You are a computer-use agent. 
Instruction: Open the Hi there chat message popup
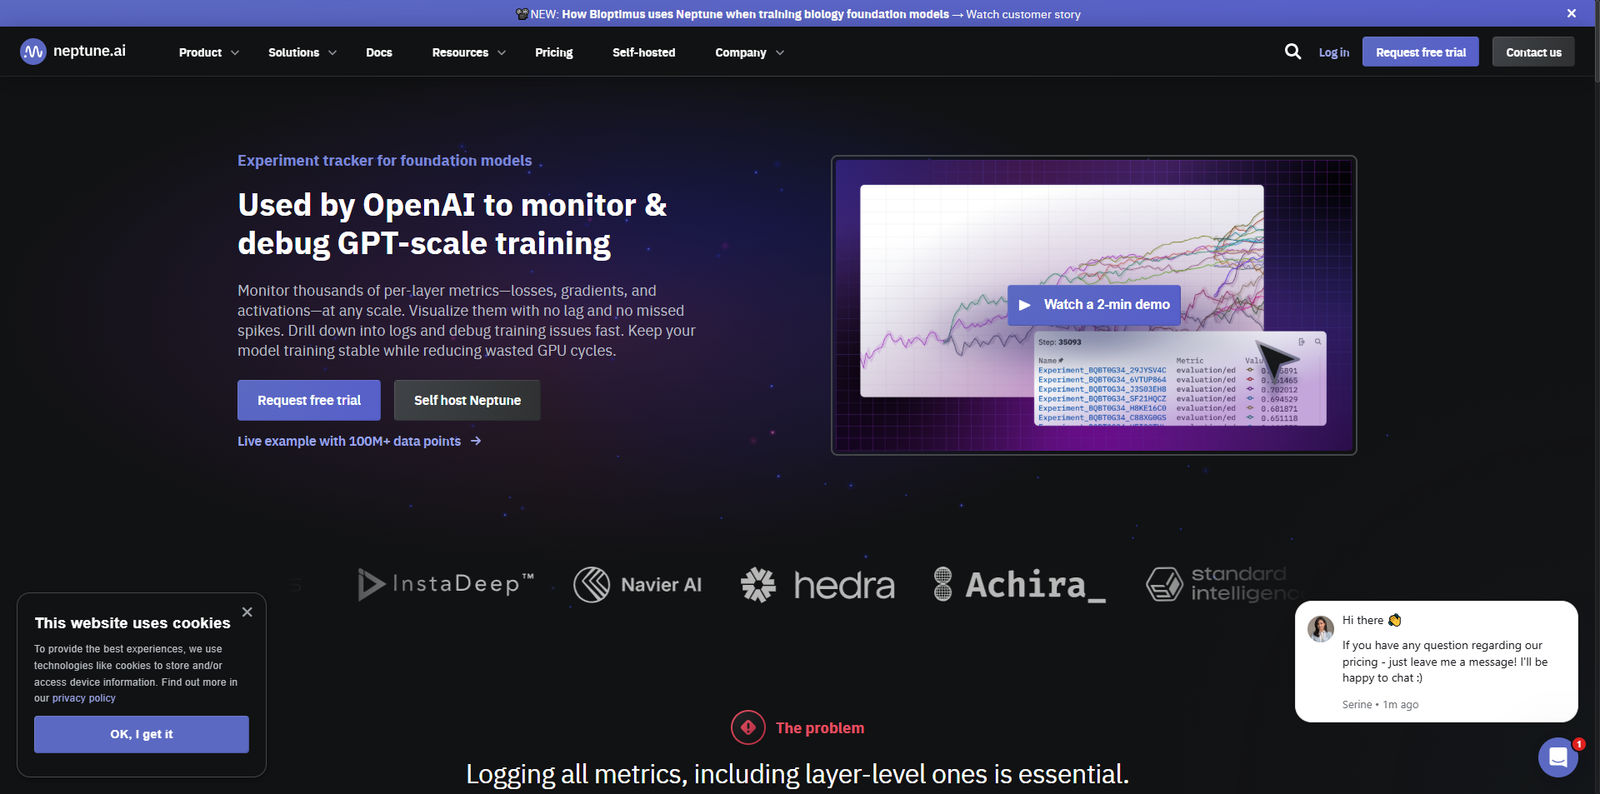[1436, 661]
